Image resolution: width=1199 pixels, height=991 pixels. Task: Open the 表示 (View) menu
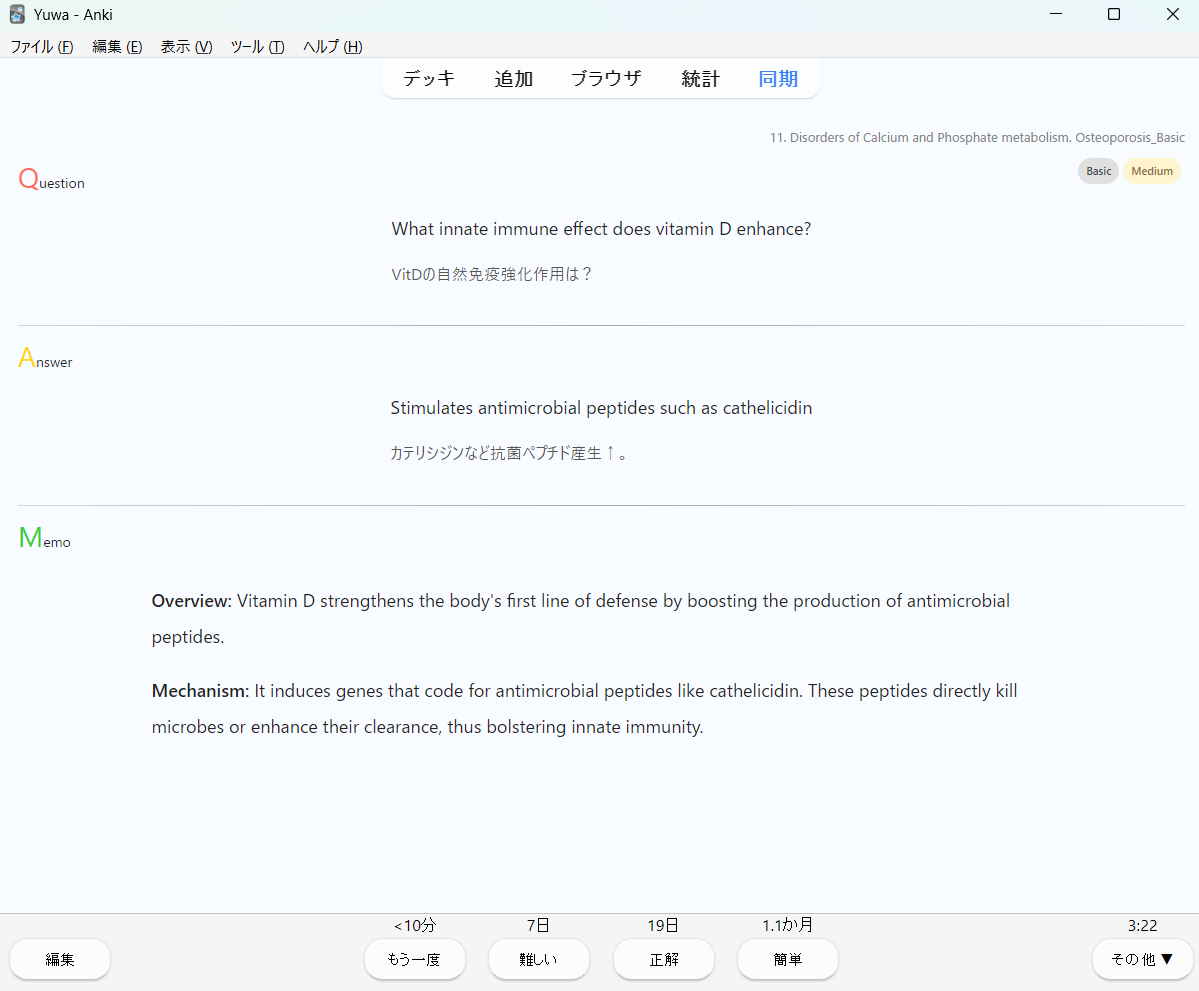tap(186, 47)
